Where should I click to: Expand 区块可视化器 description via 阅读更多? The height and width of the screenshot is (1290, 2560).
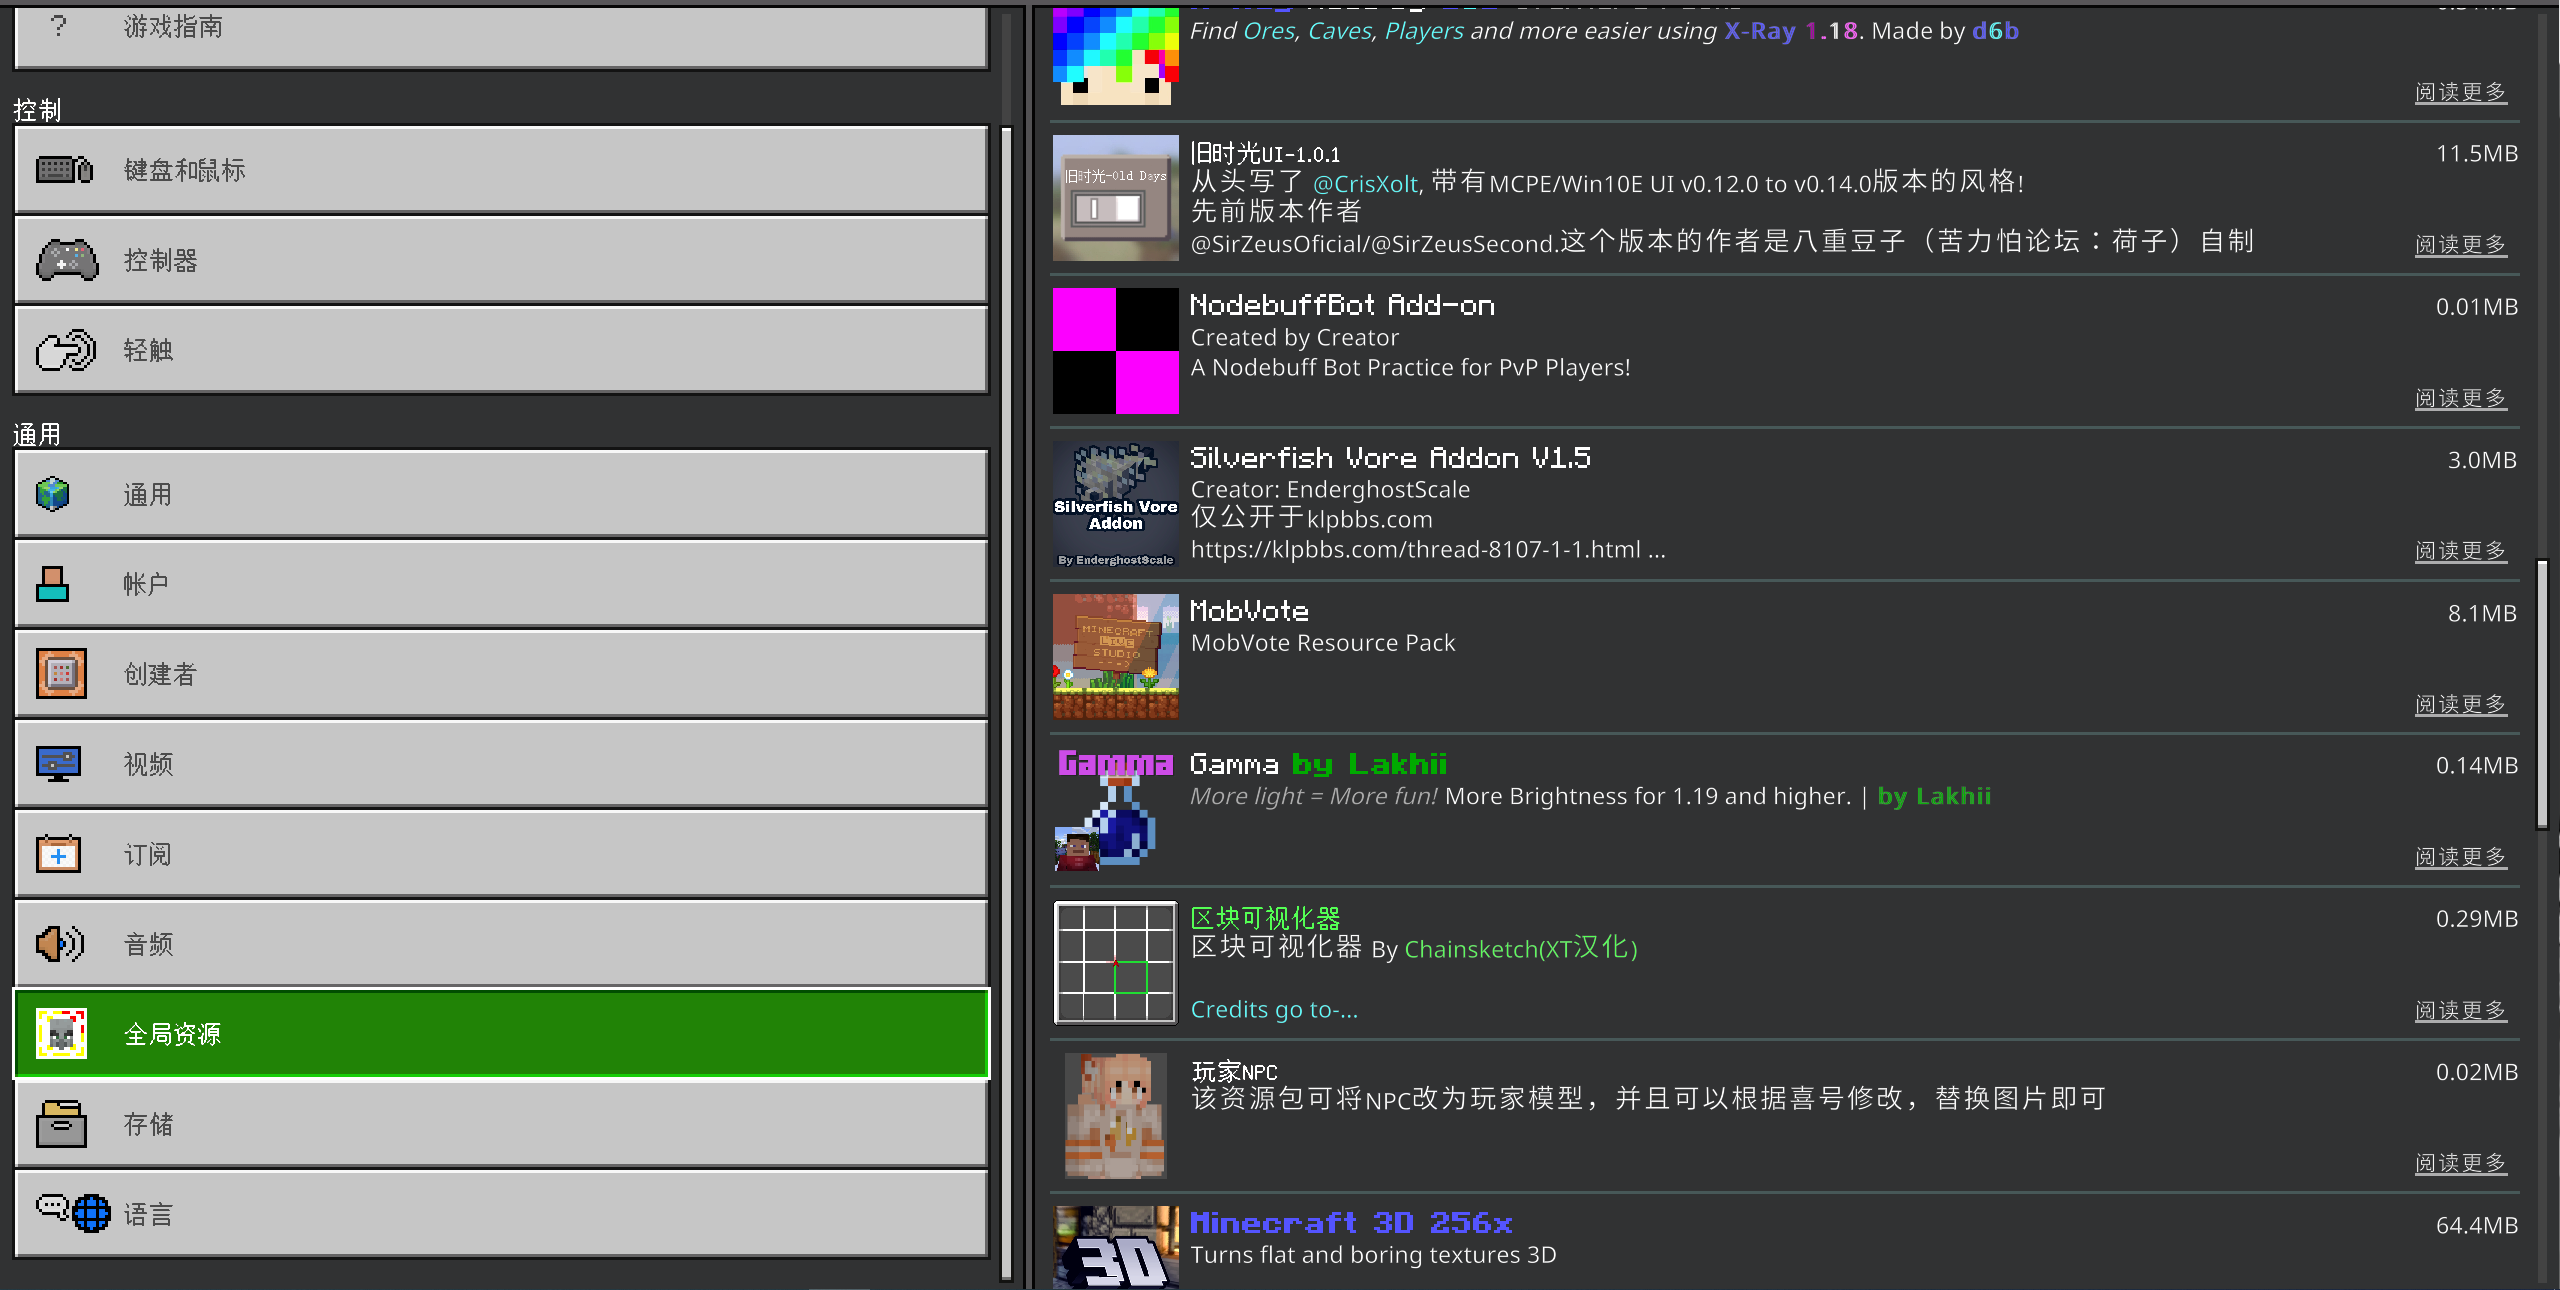pos(2461,1010)
